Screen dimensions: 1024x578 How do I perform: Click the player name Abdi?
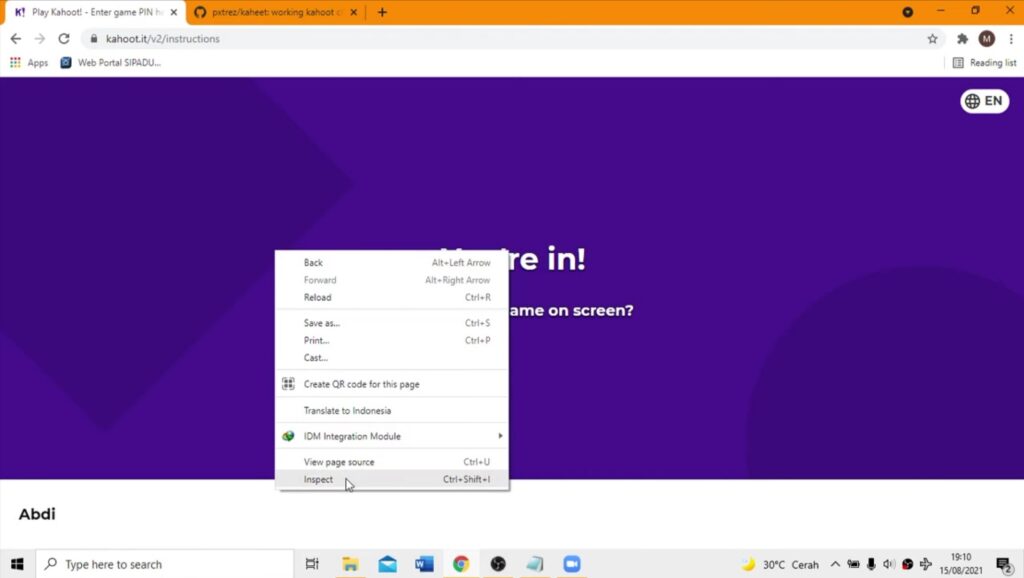(37, 514)
